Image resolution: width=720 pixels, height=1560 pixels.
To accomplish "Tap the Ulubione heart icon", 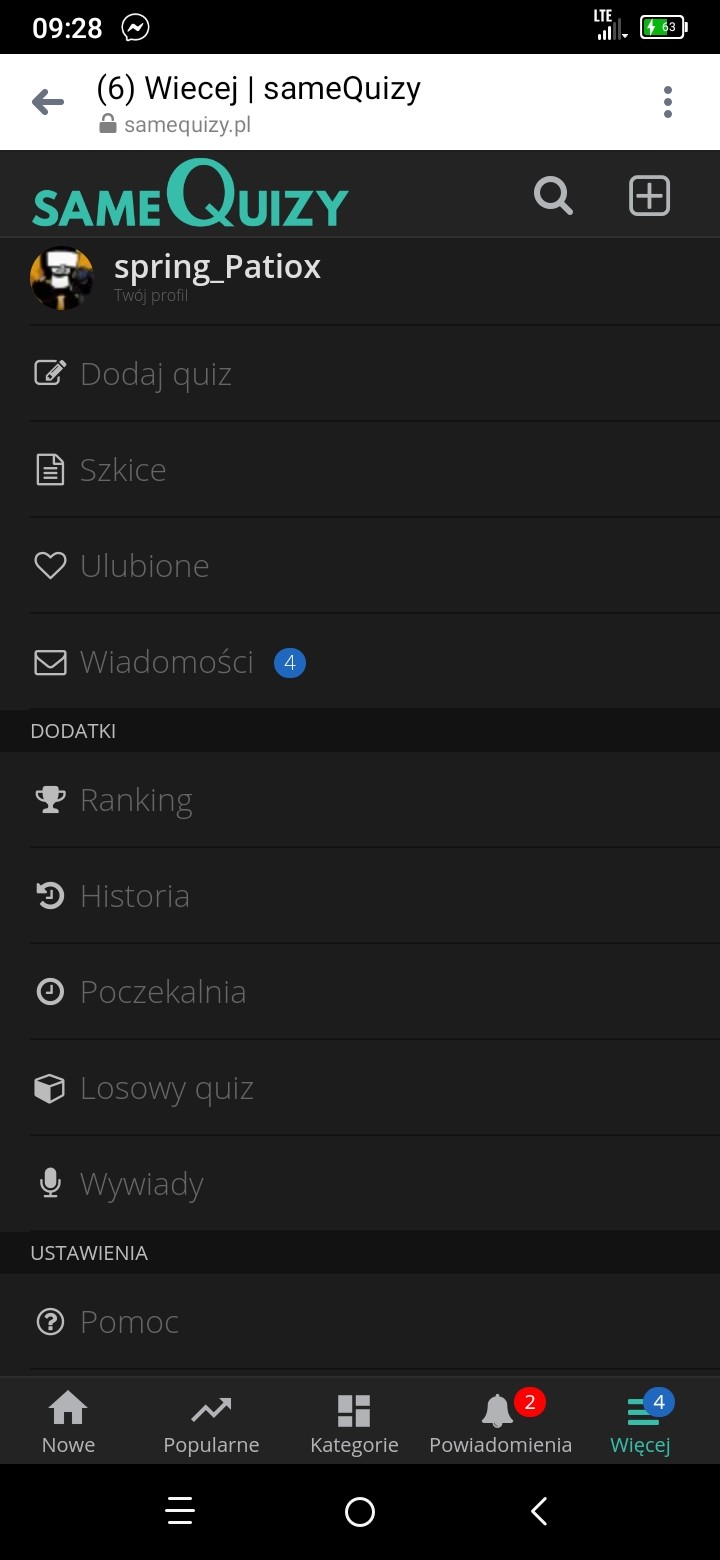I will pos(50,566).
